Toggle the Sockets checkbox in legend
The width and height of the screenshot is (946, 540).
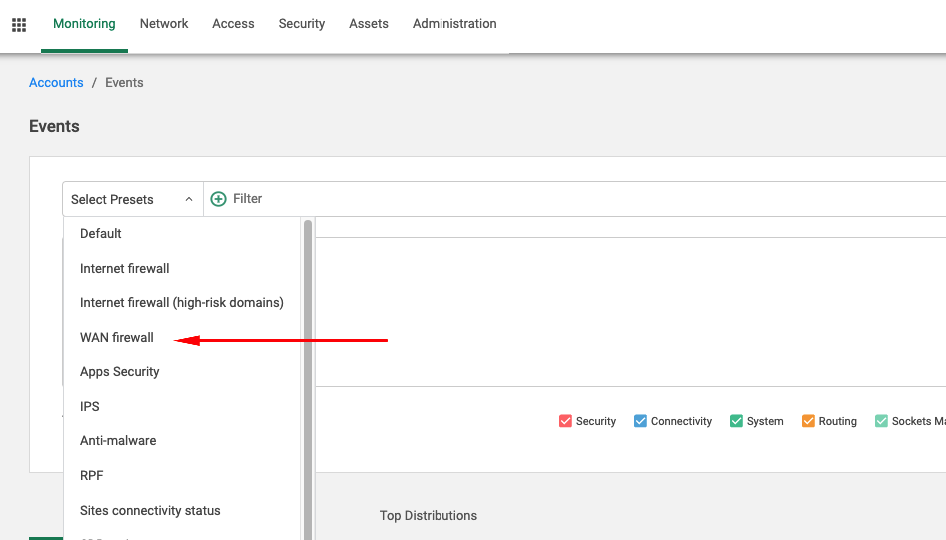click(x=881, y=421)
